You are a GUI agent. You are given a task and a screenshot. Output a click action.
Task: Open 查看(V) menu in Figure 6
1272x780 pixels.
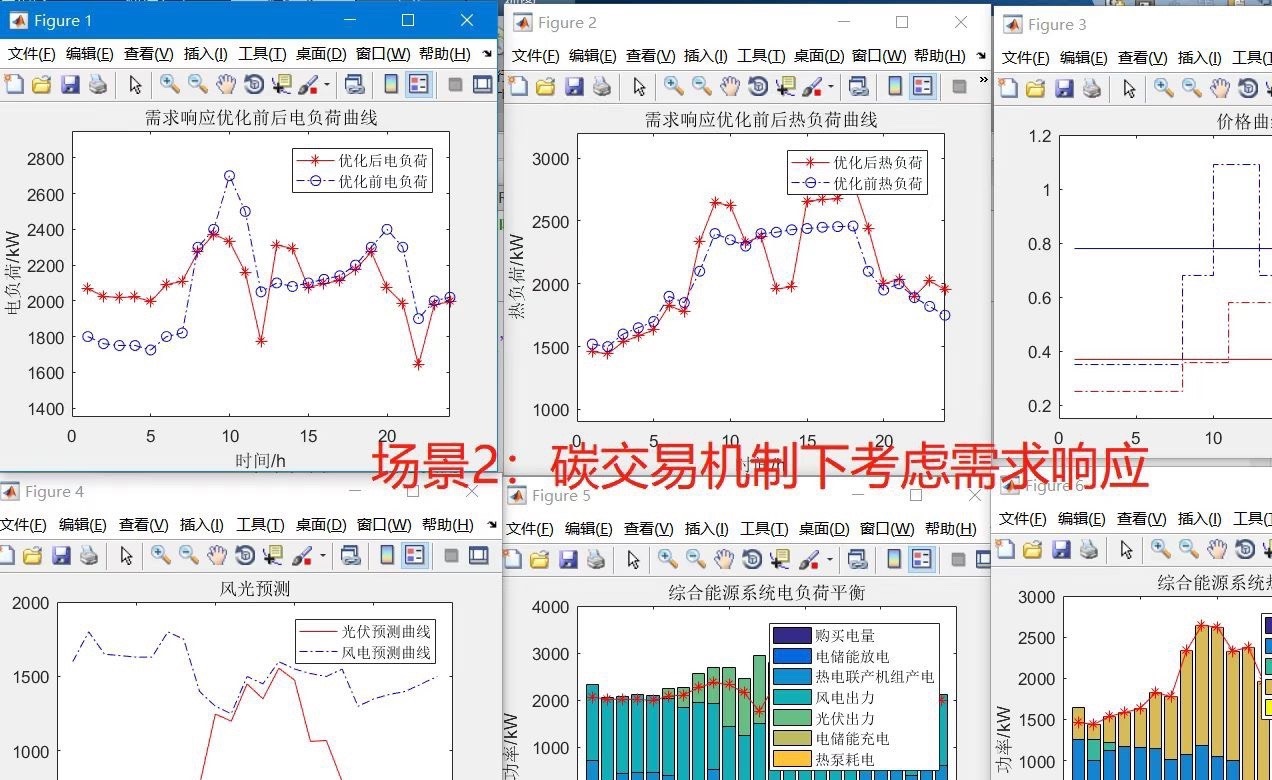coord(1142,518)
